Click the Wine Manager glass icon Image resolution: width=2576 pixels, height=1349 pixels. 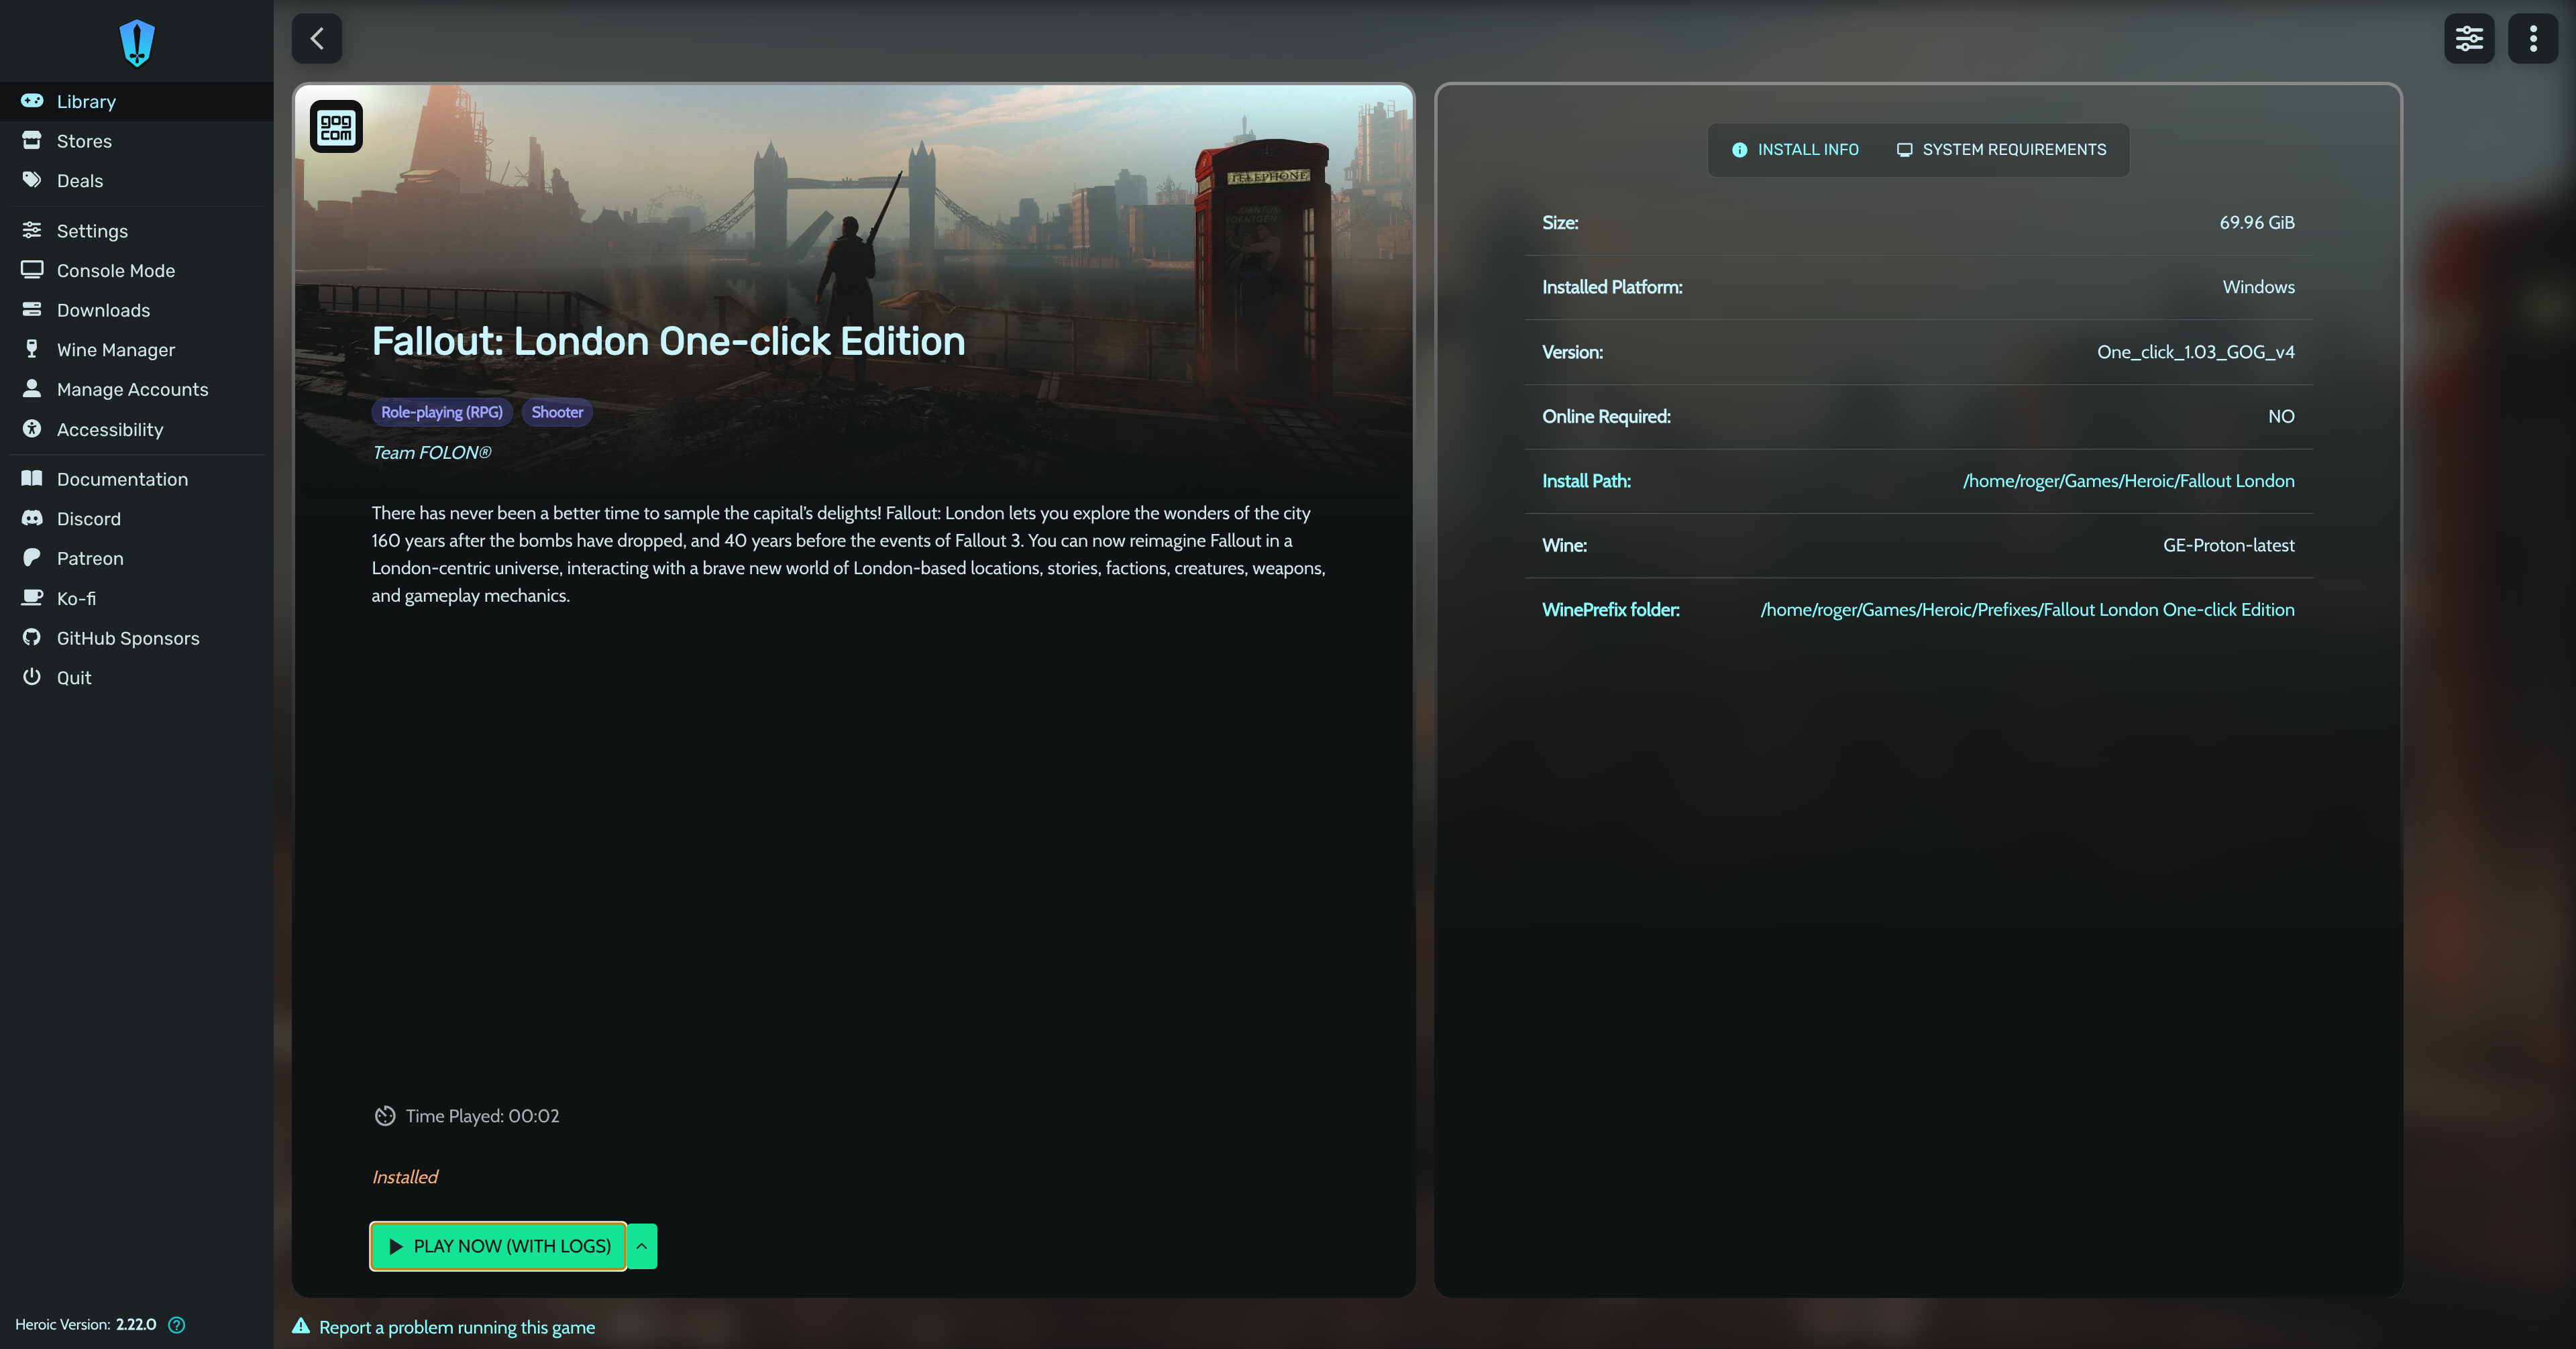32,349
